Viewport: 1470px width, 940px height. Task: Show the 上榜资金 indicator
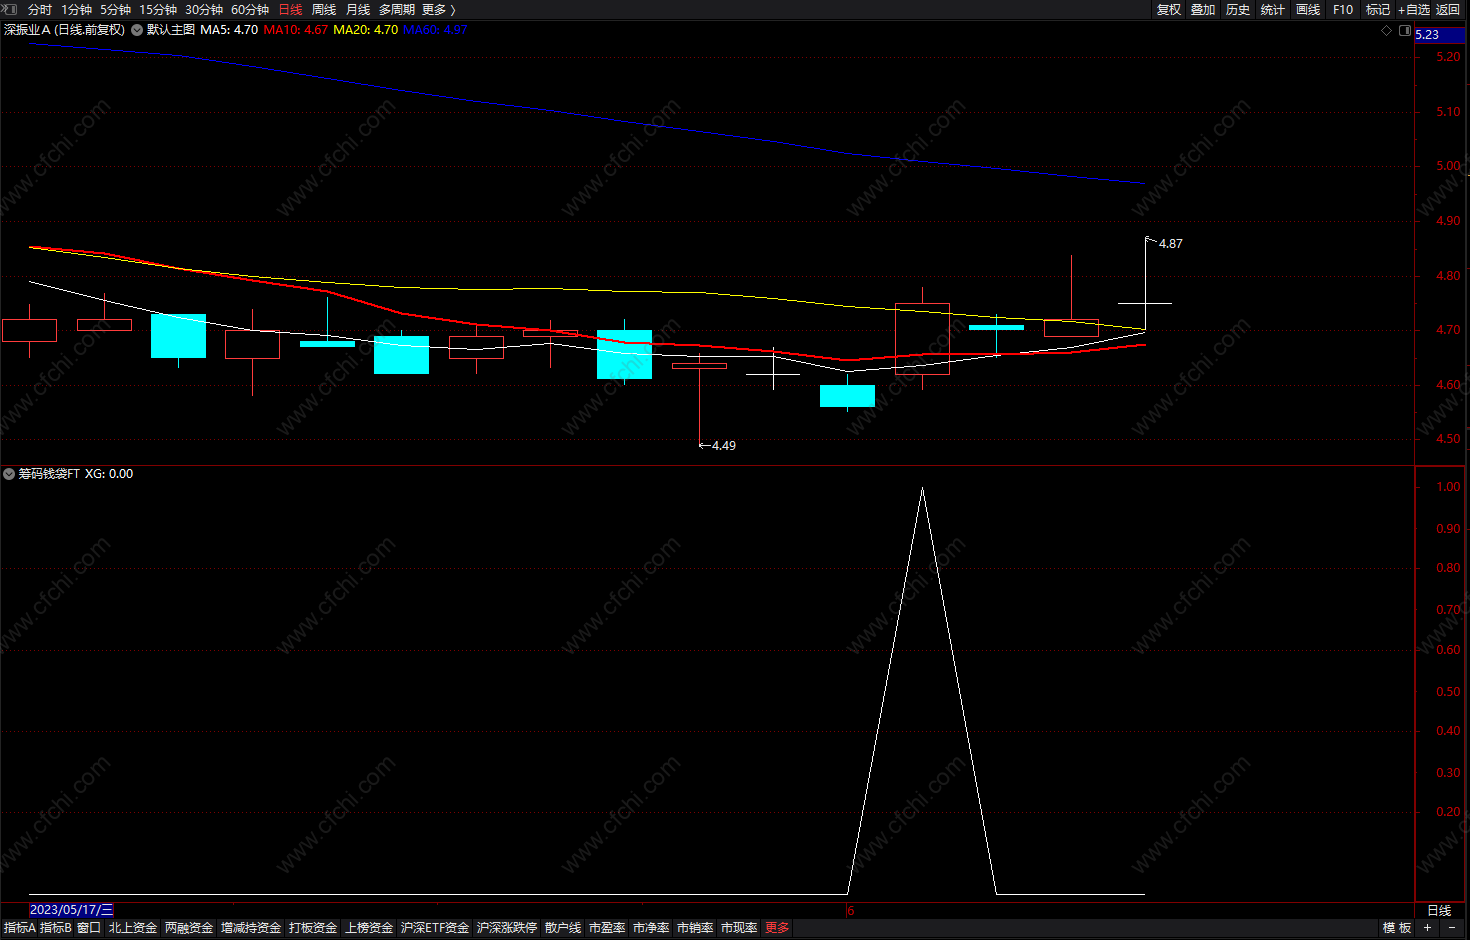pyautogui.click(x=369, y=928)
